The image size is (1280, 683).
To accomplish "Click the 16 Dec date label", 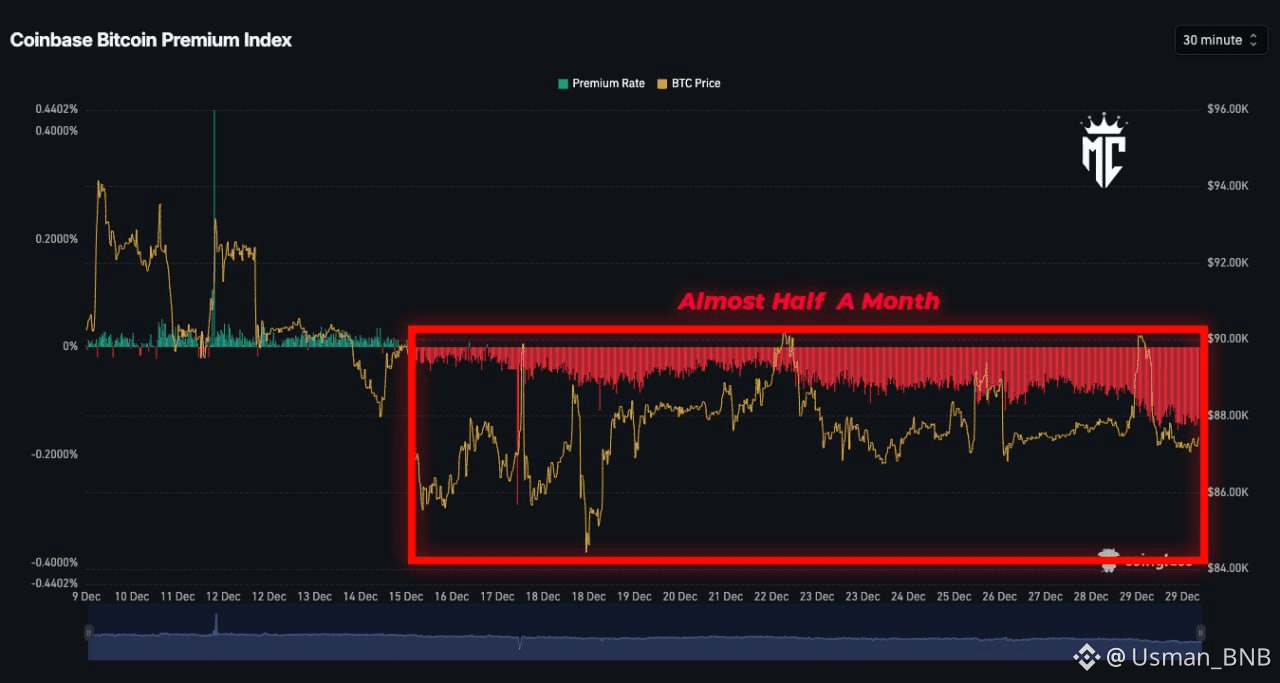I will click(451, 596).
